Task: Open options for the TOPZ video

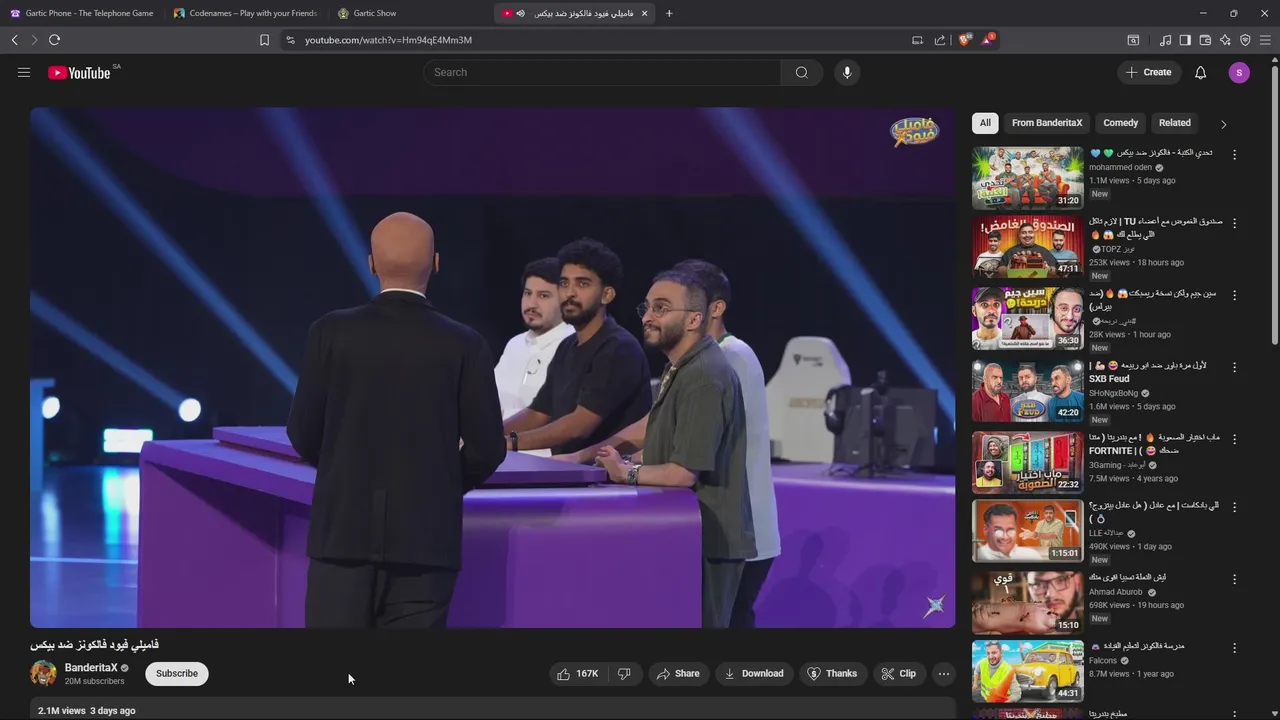Action: (x=1234, y=223)
